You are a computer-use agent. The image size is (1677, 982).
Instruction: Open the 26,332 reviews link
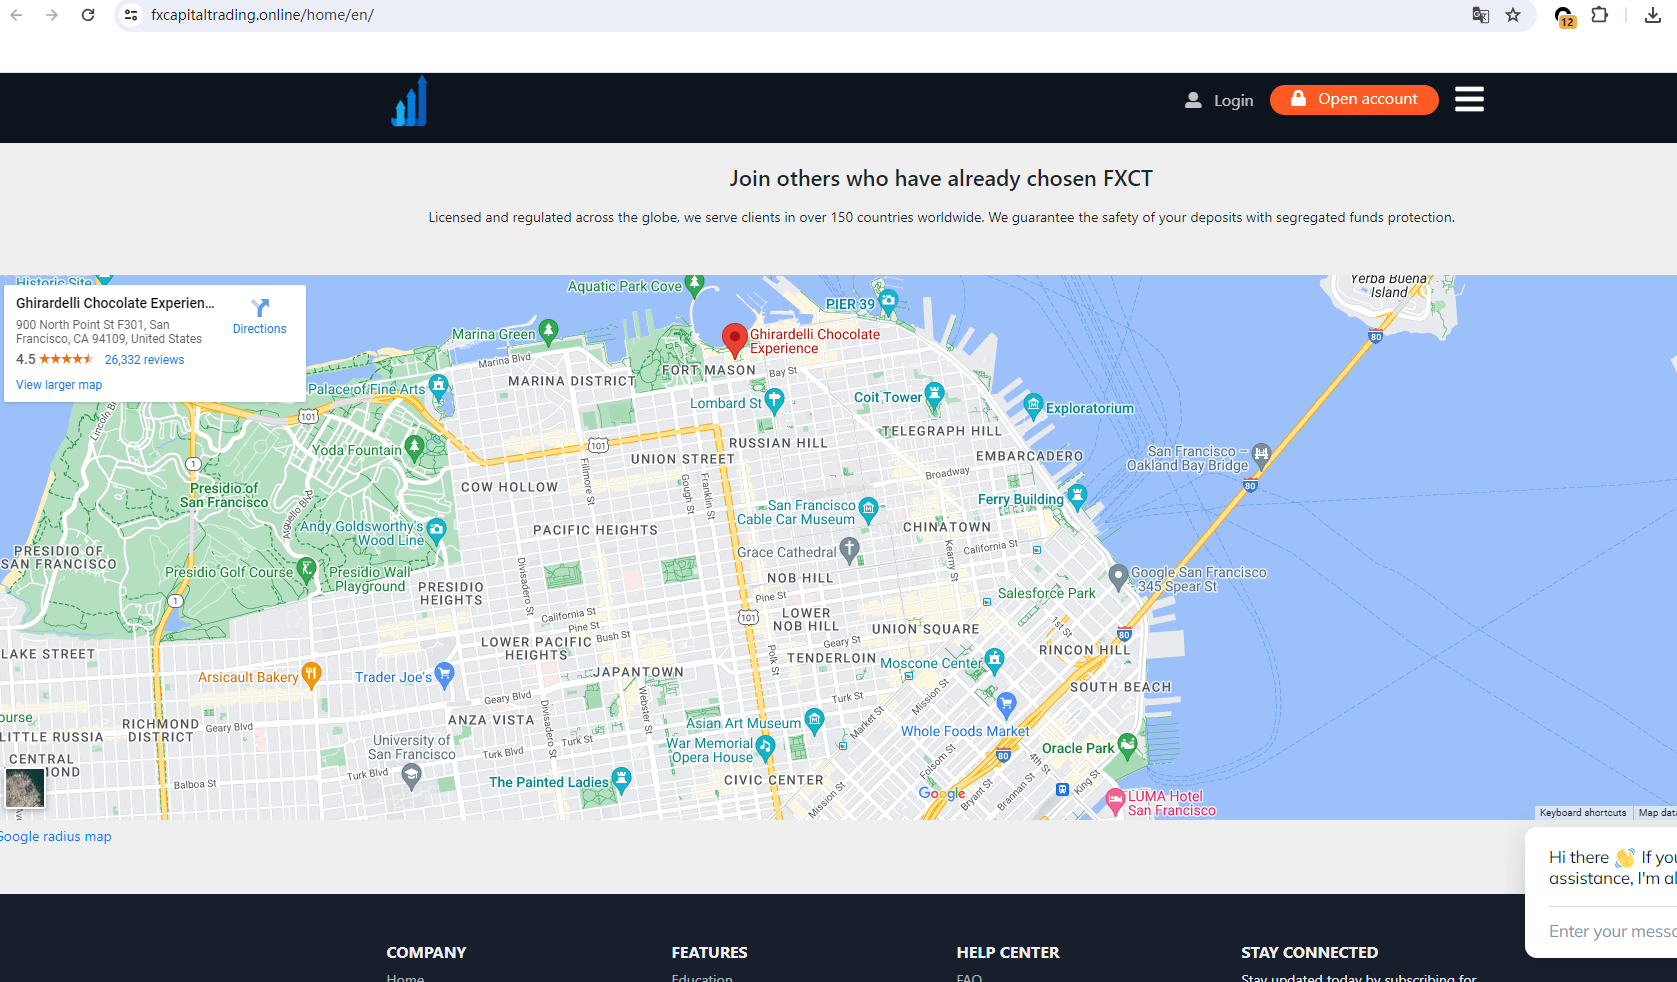click(x=144, y=360)
